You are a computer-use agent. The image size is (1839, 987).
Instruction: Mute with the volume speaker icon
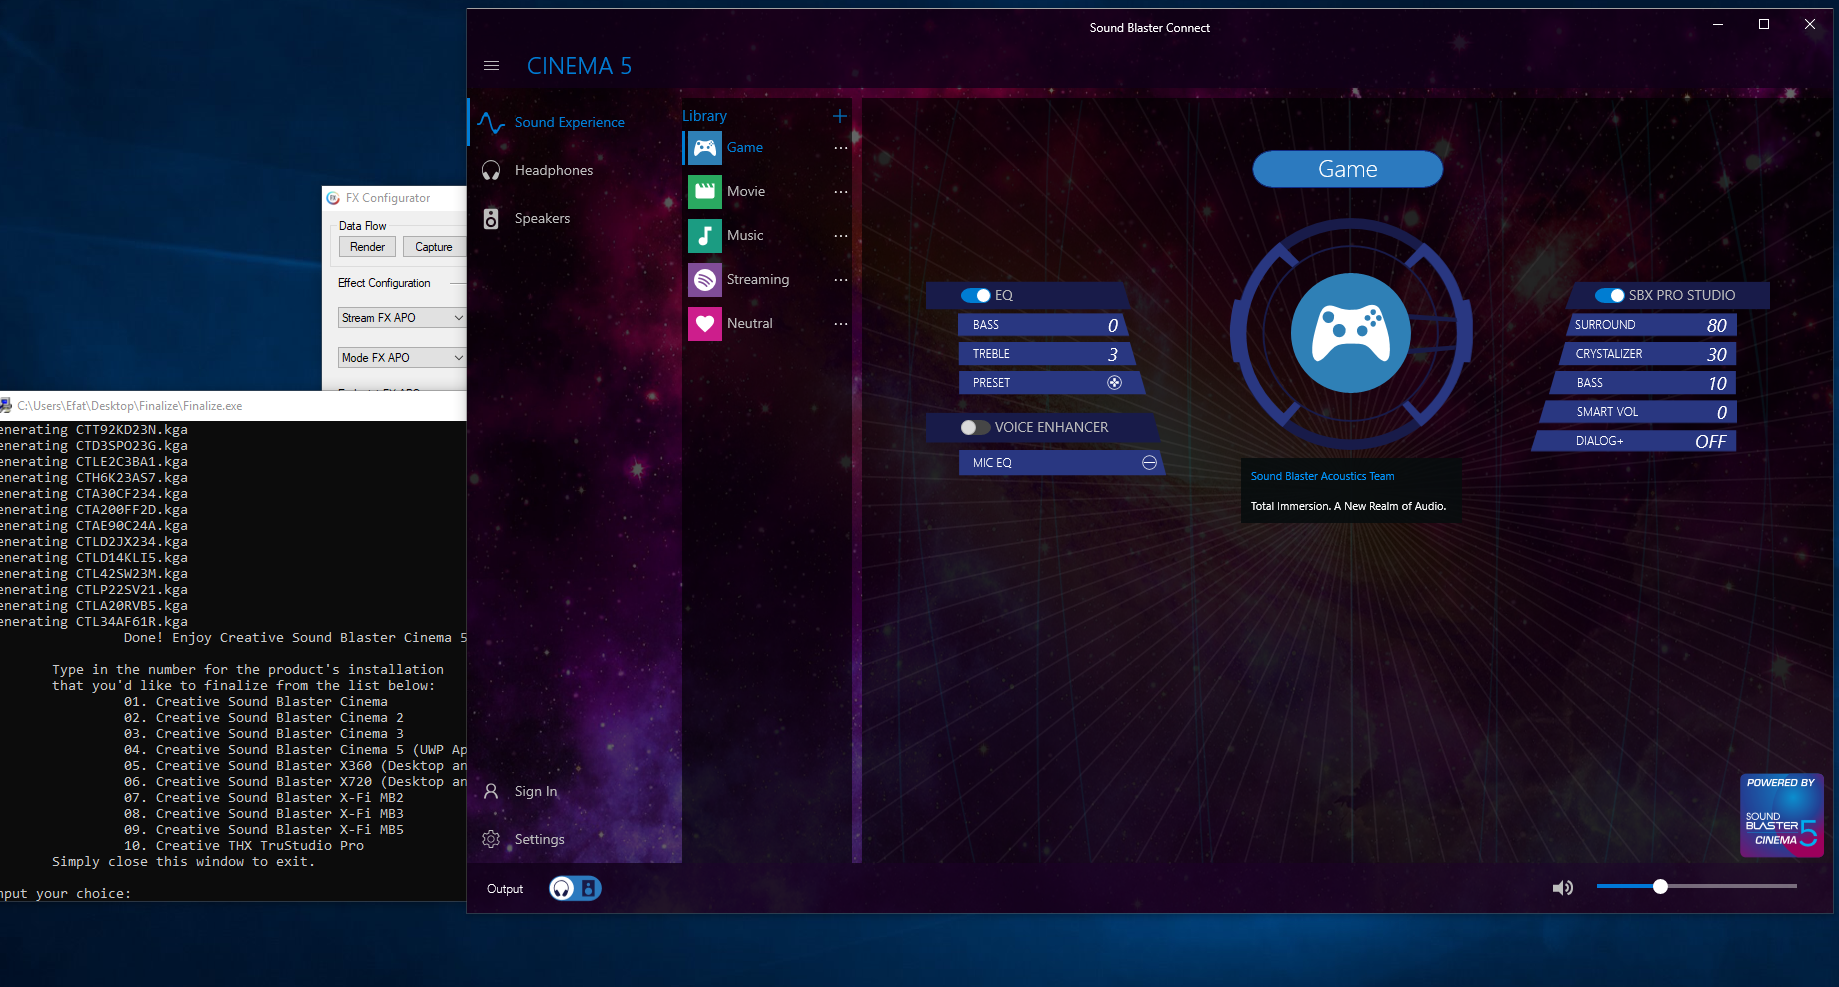(1562, 888)
